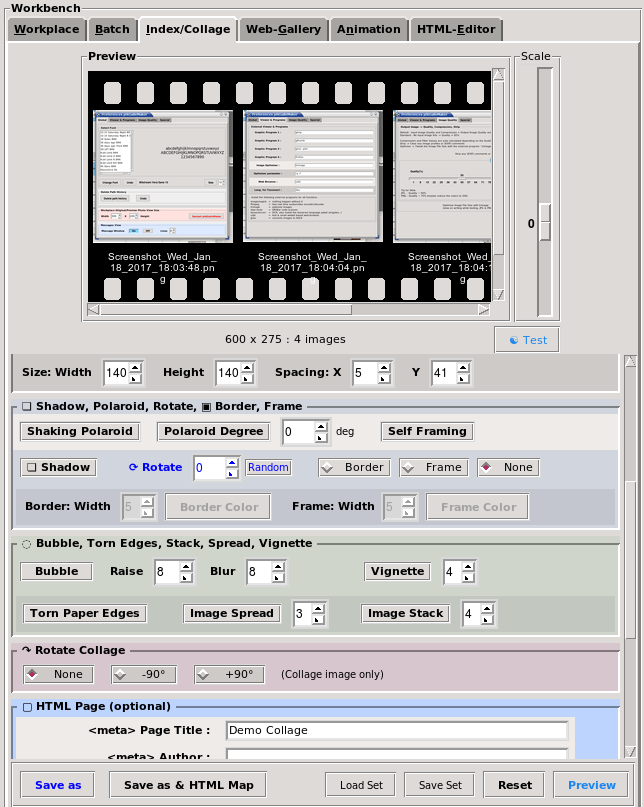Image resolution: width=644 pixels, height=807 pixels.
Task: Click the Save Set button
Action: 440,785
